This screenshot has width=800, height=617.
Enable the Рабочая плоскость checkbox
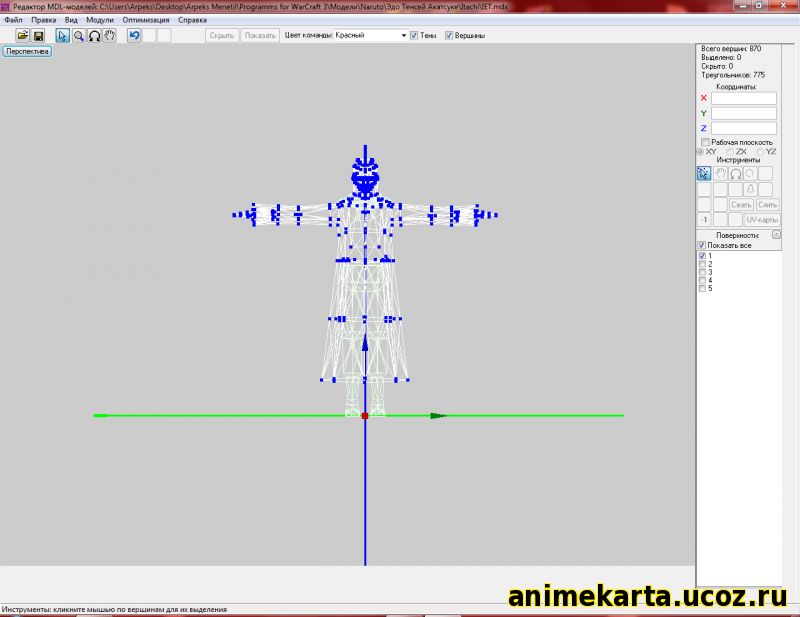tap(705, 142)
